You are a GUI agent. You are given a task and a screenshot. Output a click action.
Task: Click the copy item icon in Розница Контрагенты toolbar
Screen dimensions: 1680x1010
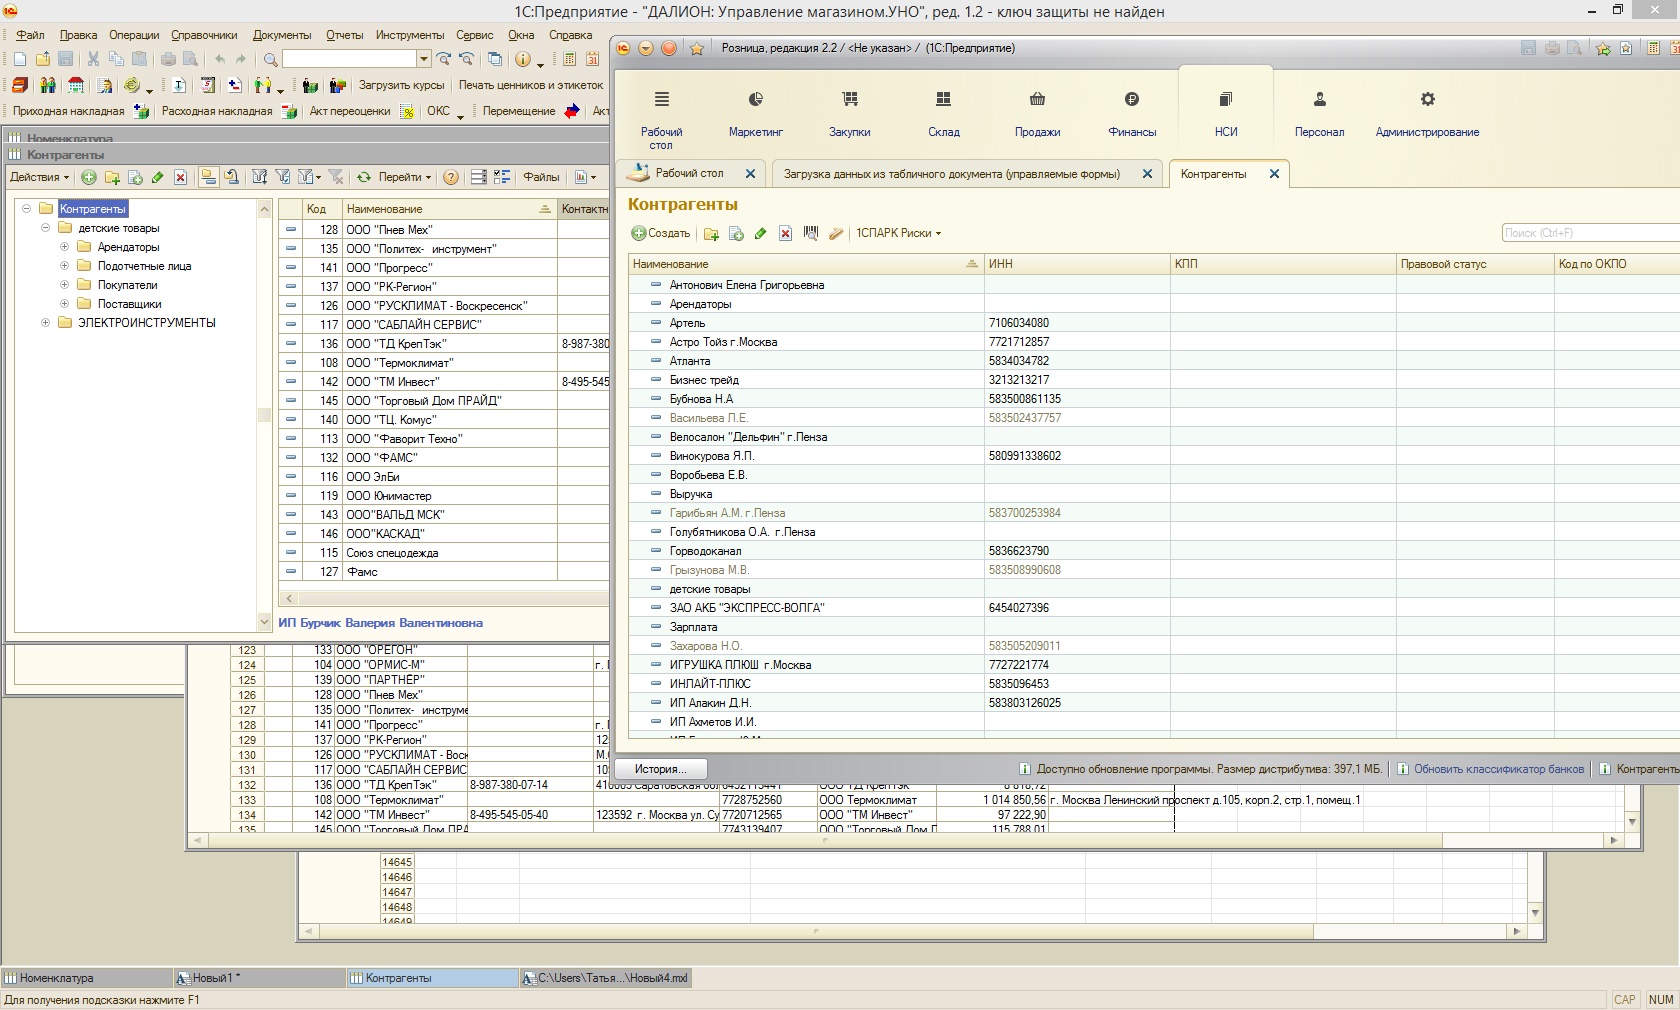pyautogui.click(x=736, y=233)
